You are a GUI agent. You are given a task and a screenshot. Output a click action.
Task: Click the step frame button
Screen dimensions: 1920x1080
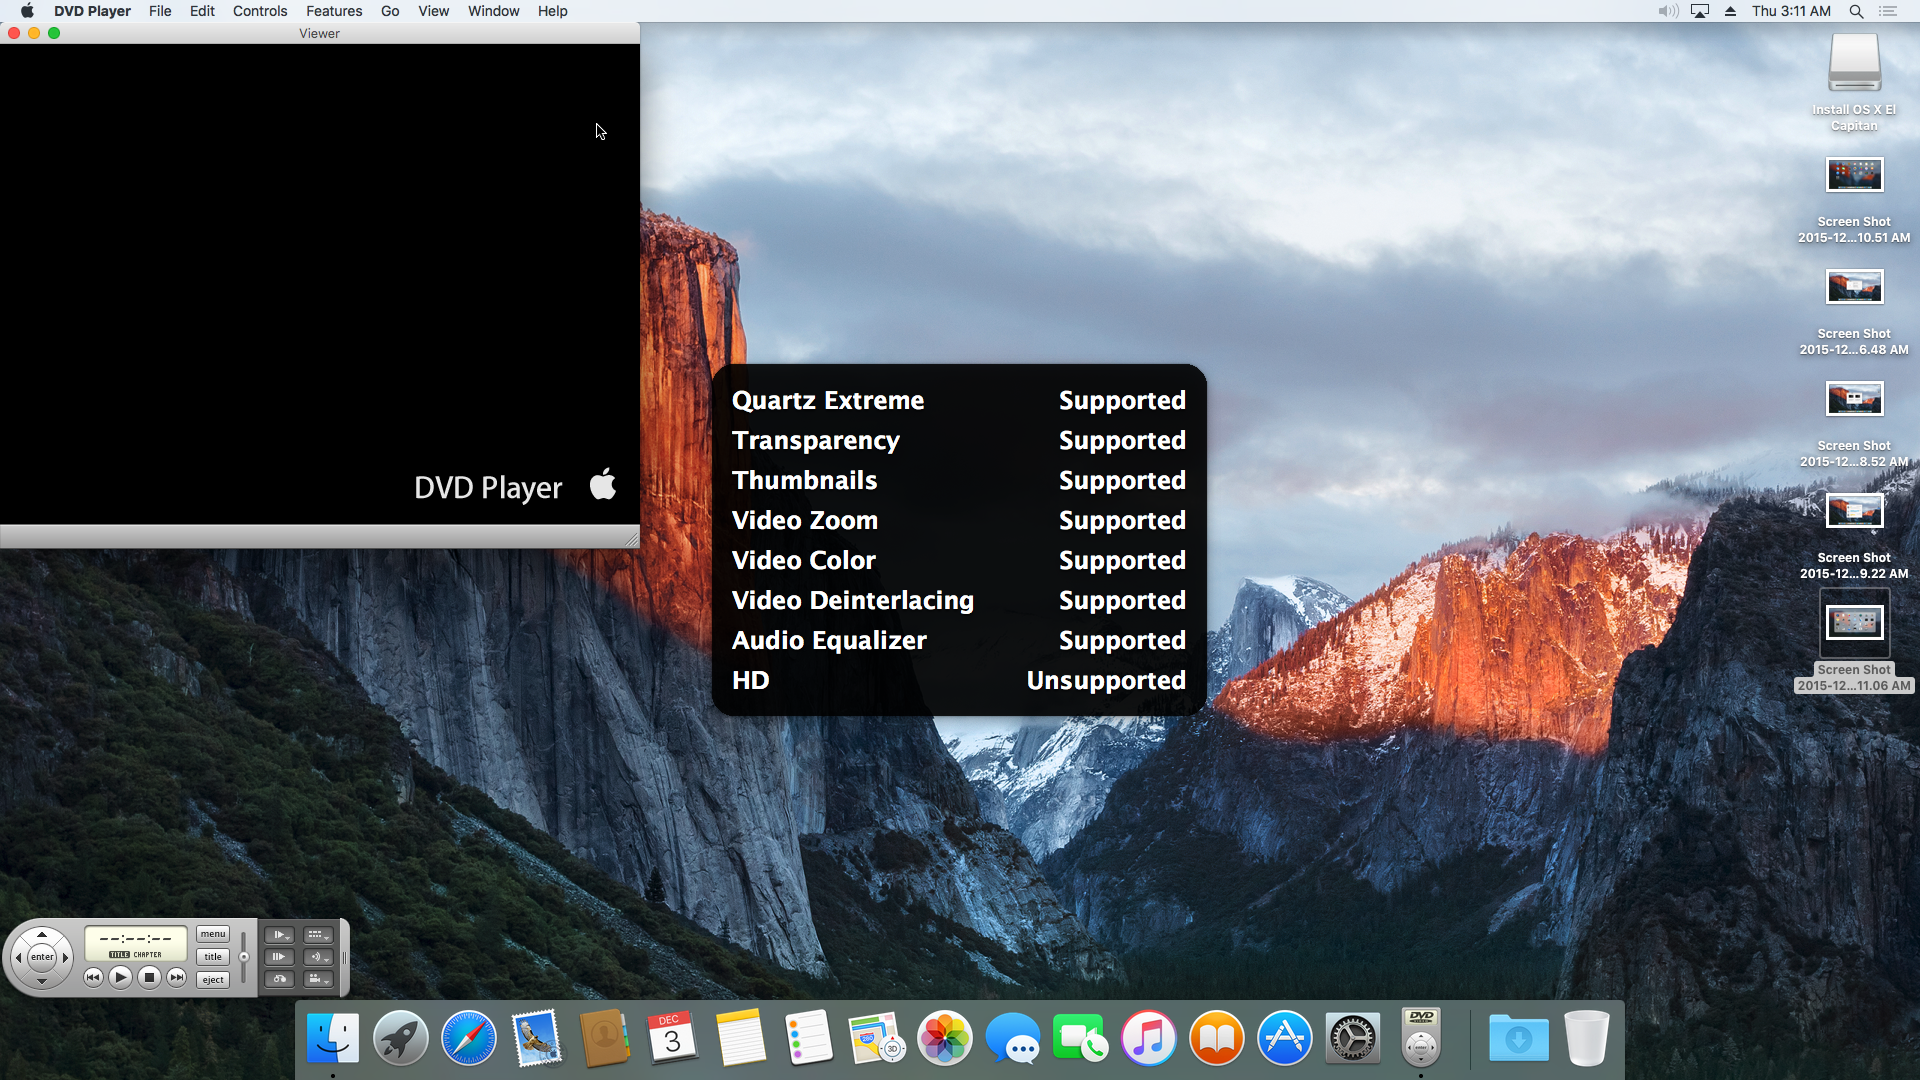(279, 957)
